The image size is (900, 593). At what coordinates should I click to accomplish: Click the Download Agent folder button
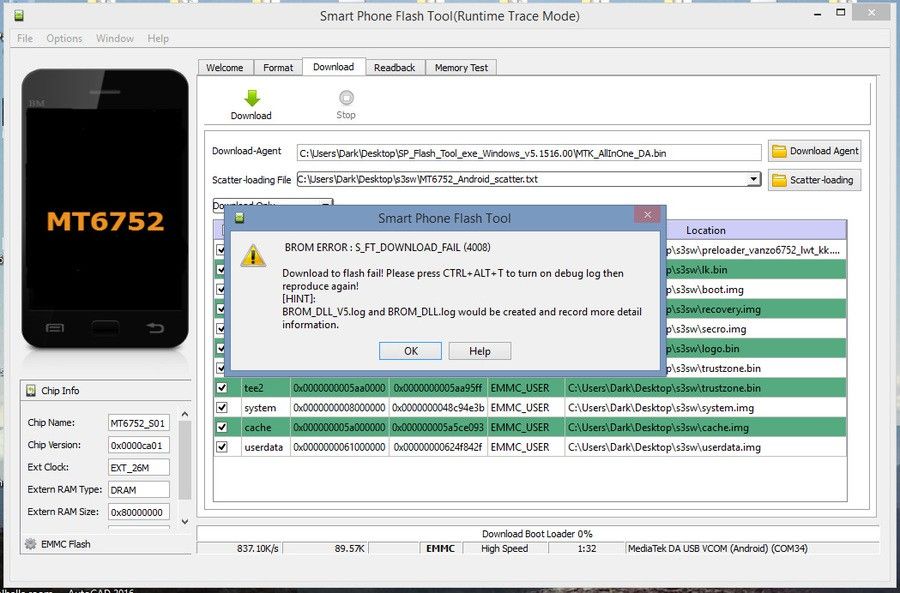pos(814,151)
